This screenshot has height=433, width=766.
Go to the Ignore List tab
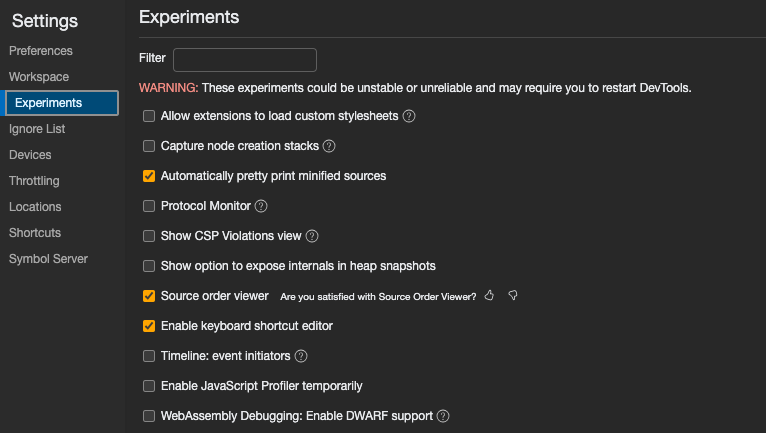click(x=37, y=129)
